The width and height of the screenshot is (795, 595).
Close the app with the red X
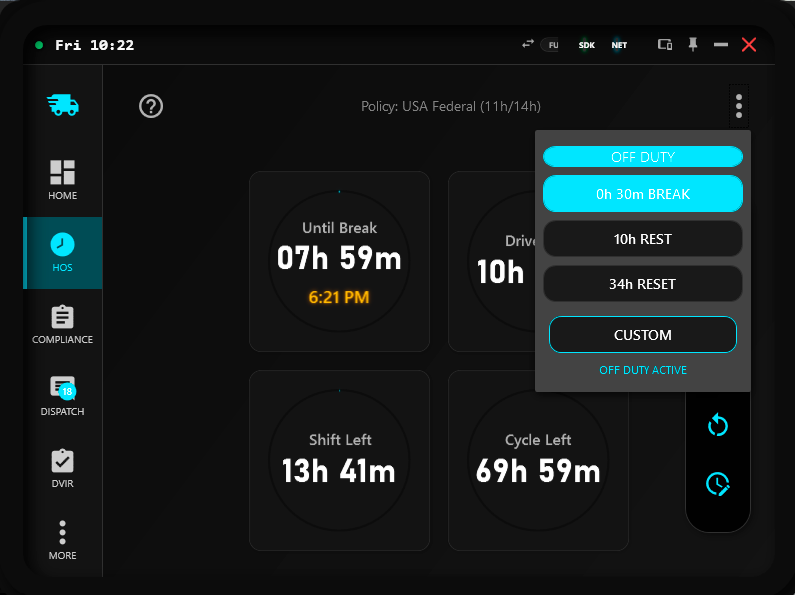pyautogui.click(x=749, y=45)
